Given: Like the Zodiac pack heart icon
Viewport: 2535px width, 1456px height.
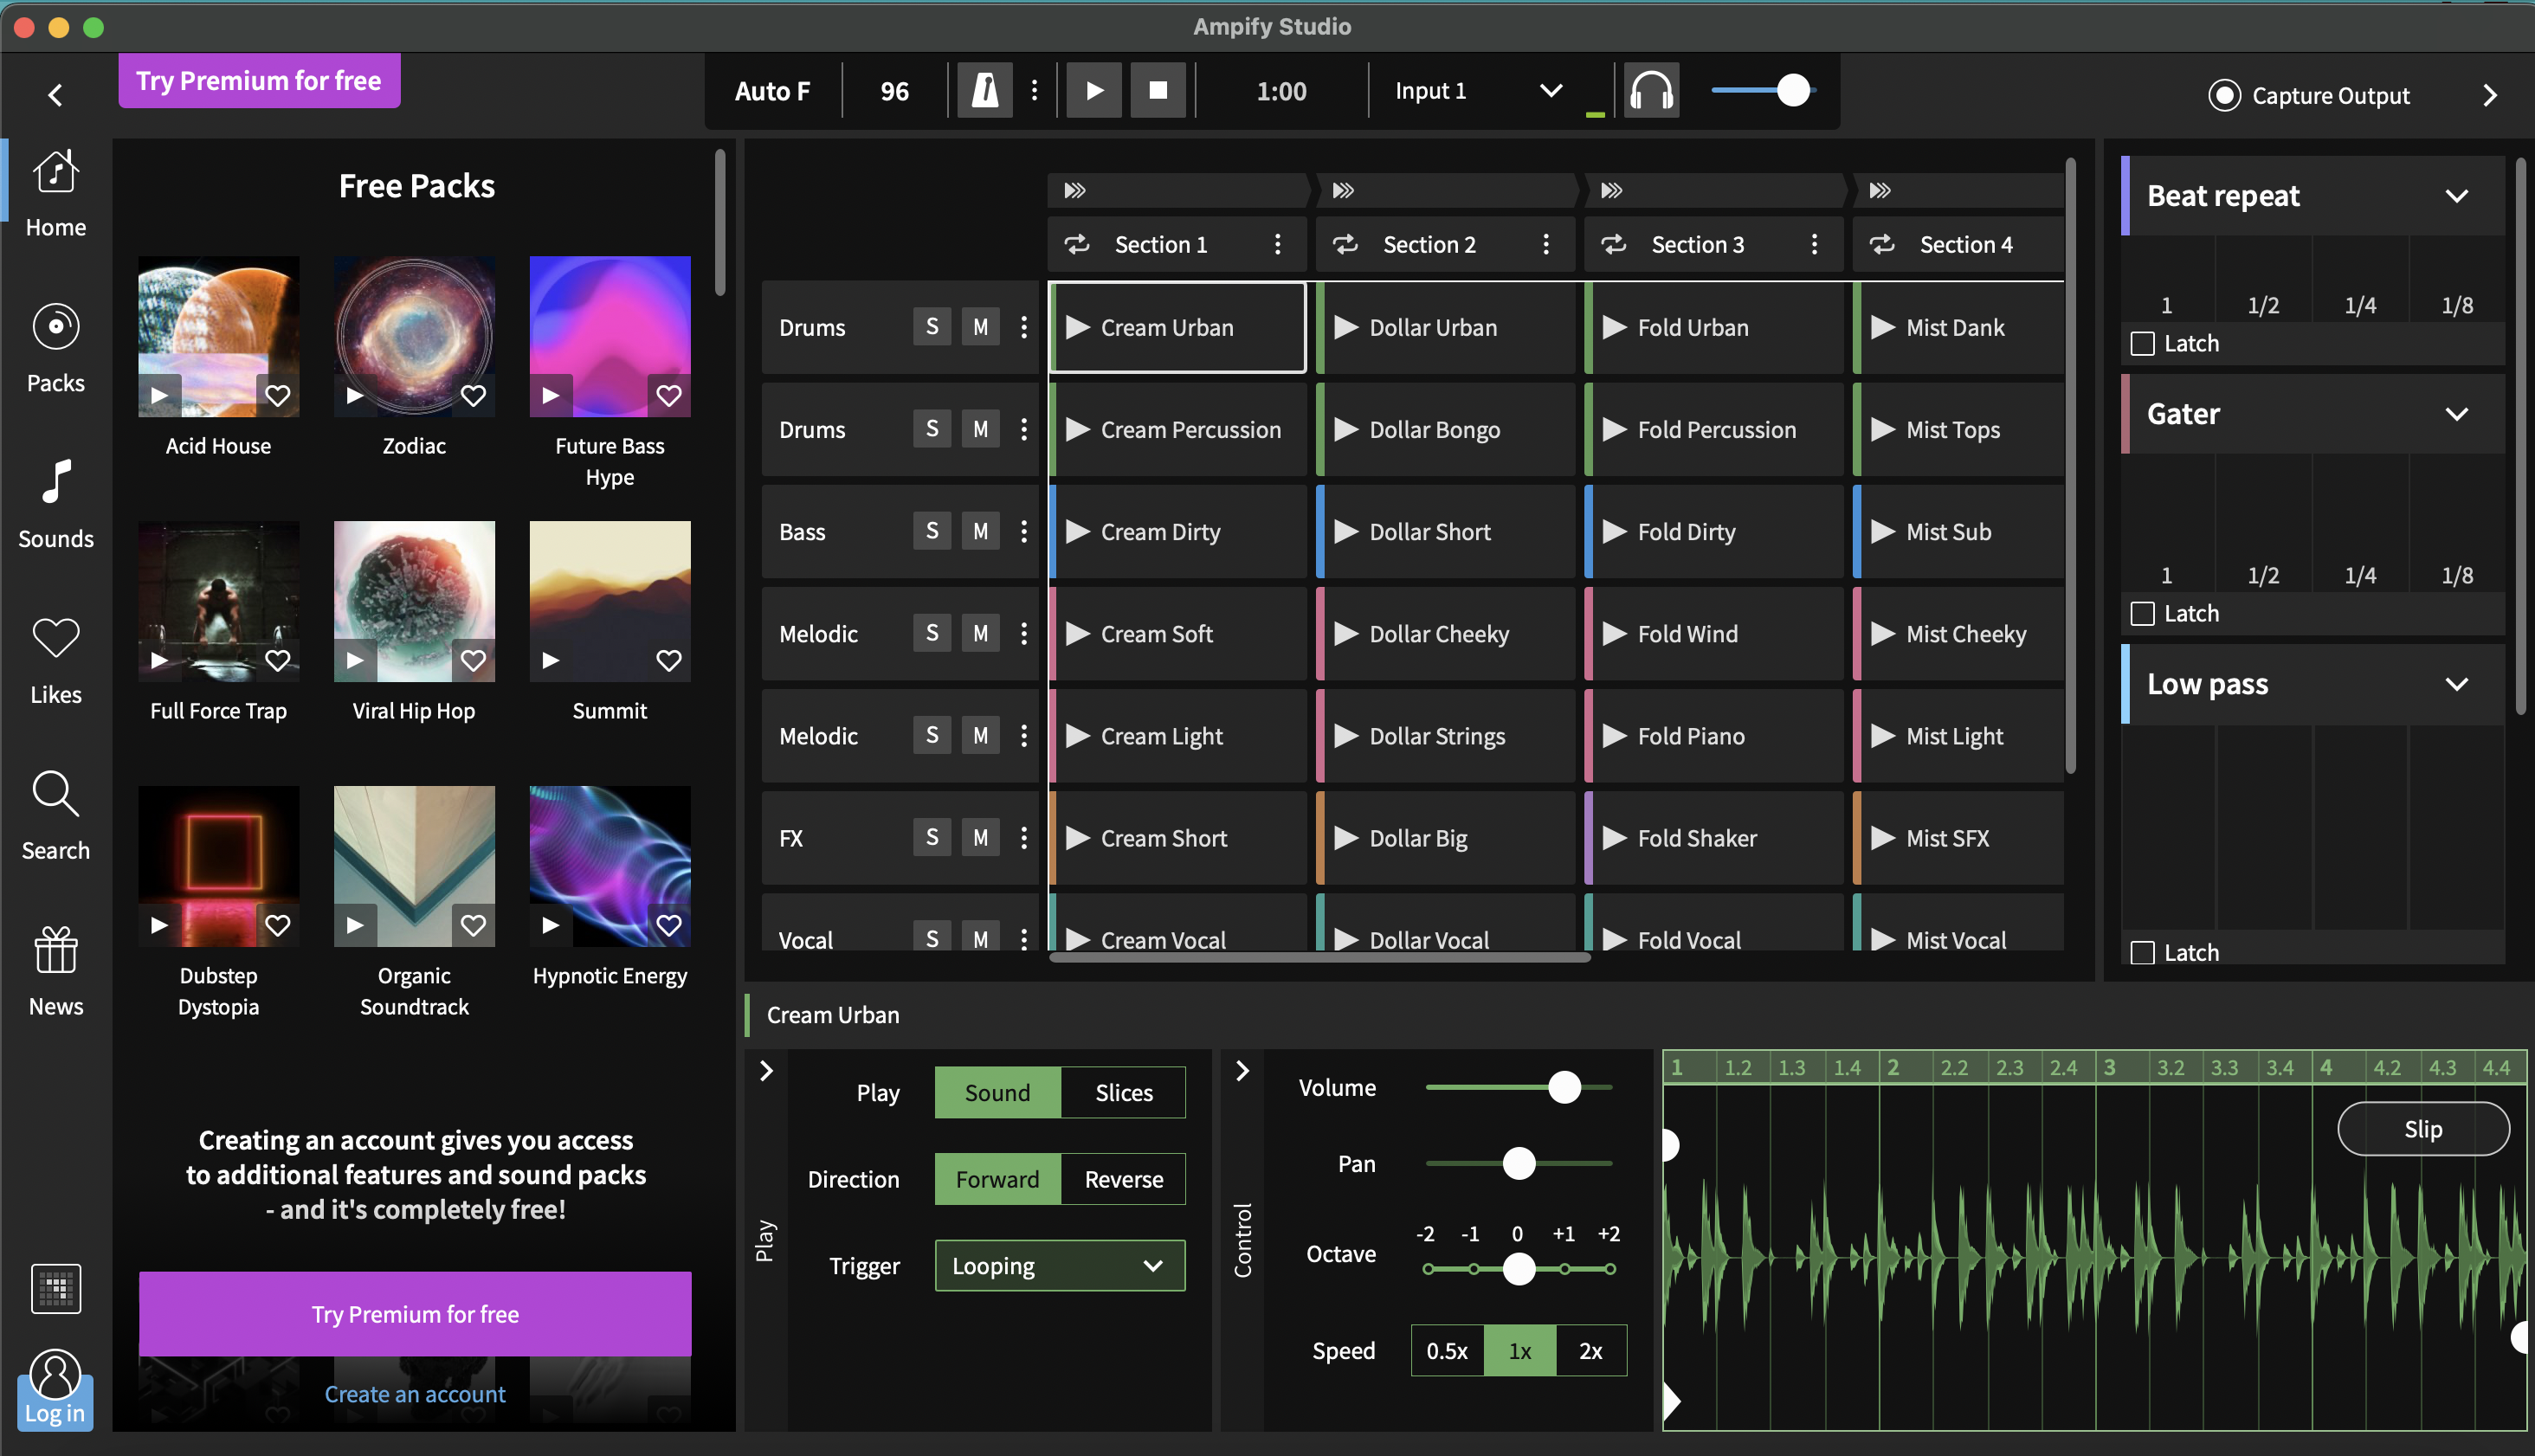Looking at the screenshot, I should pyautogui.click(x=473, y=395).
